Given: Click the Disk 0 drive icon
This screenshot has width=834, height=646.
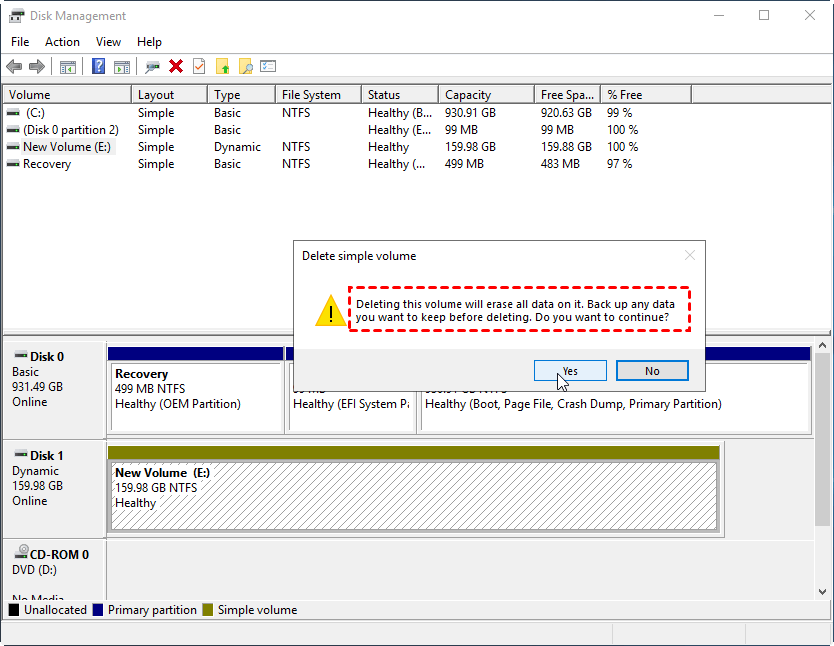Looking at the screenshot, I should [x=21, y=355].
